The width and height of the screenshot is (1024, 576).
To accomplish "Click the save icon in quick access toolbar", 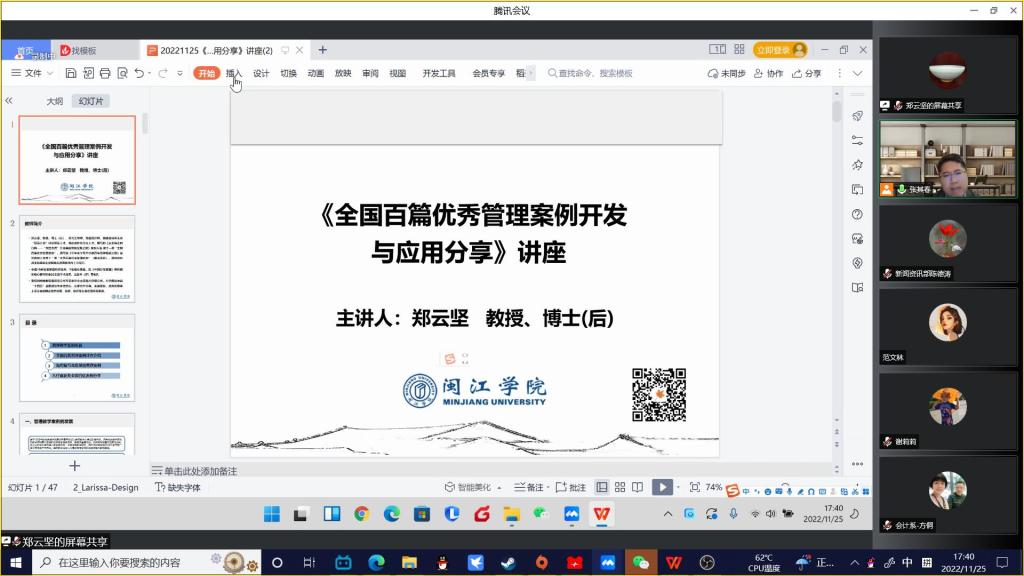I will click(71, 73).
